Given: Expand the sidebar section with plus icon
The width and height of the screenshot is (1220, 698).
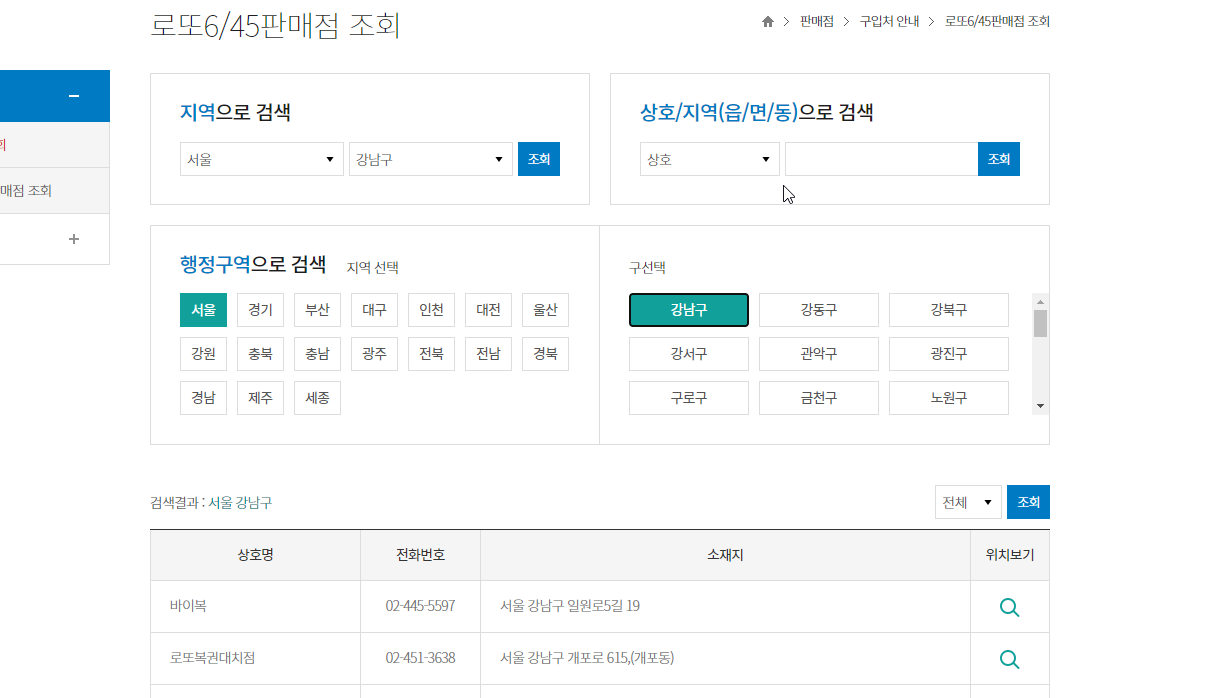Looking at the screenshot, I should tap(73, 239).
